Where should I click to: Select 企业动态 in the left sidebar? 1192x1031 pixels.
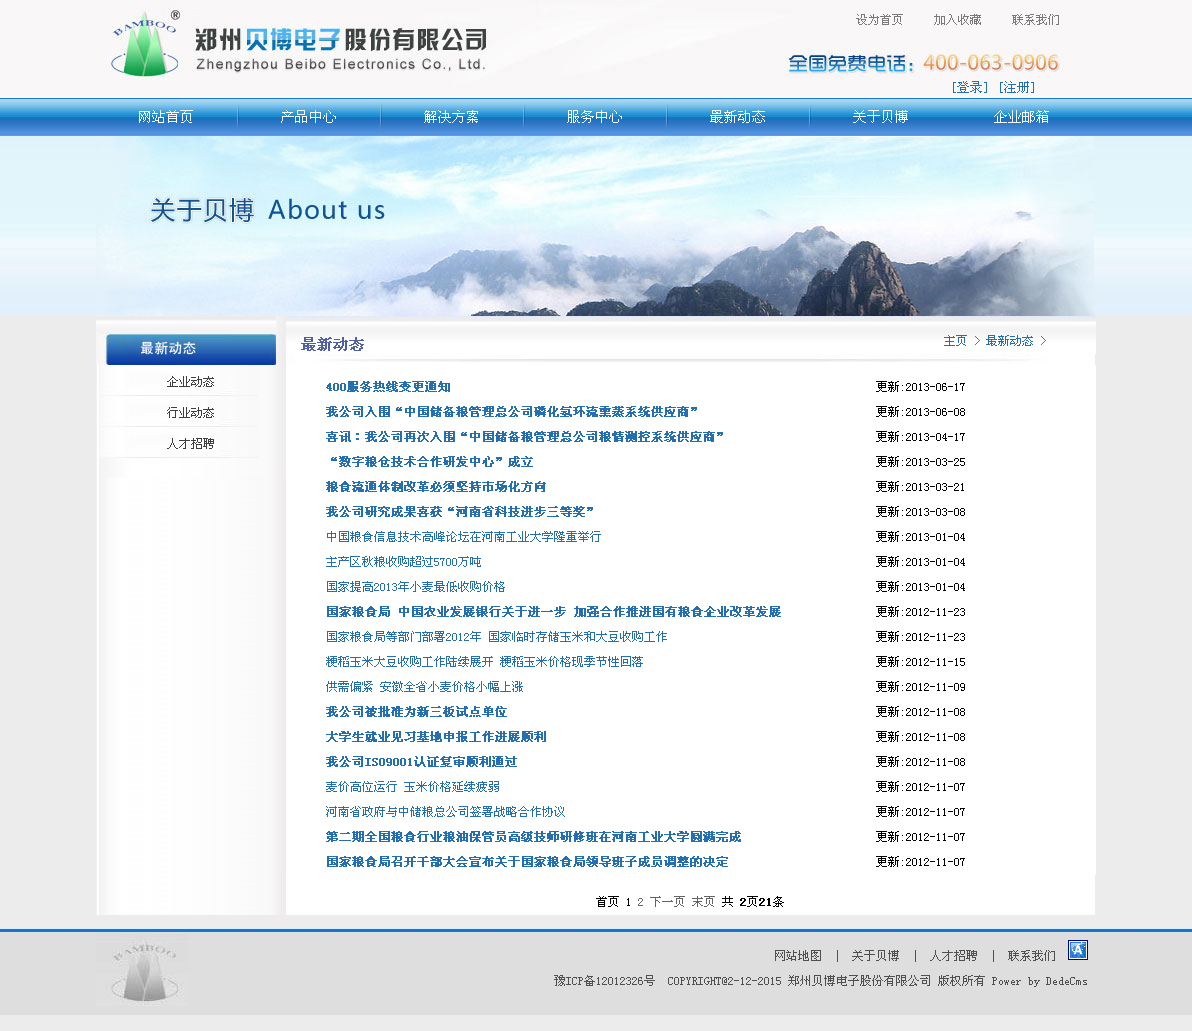tap(190, 382)
